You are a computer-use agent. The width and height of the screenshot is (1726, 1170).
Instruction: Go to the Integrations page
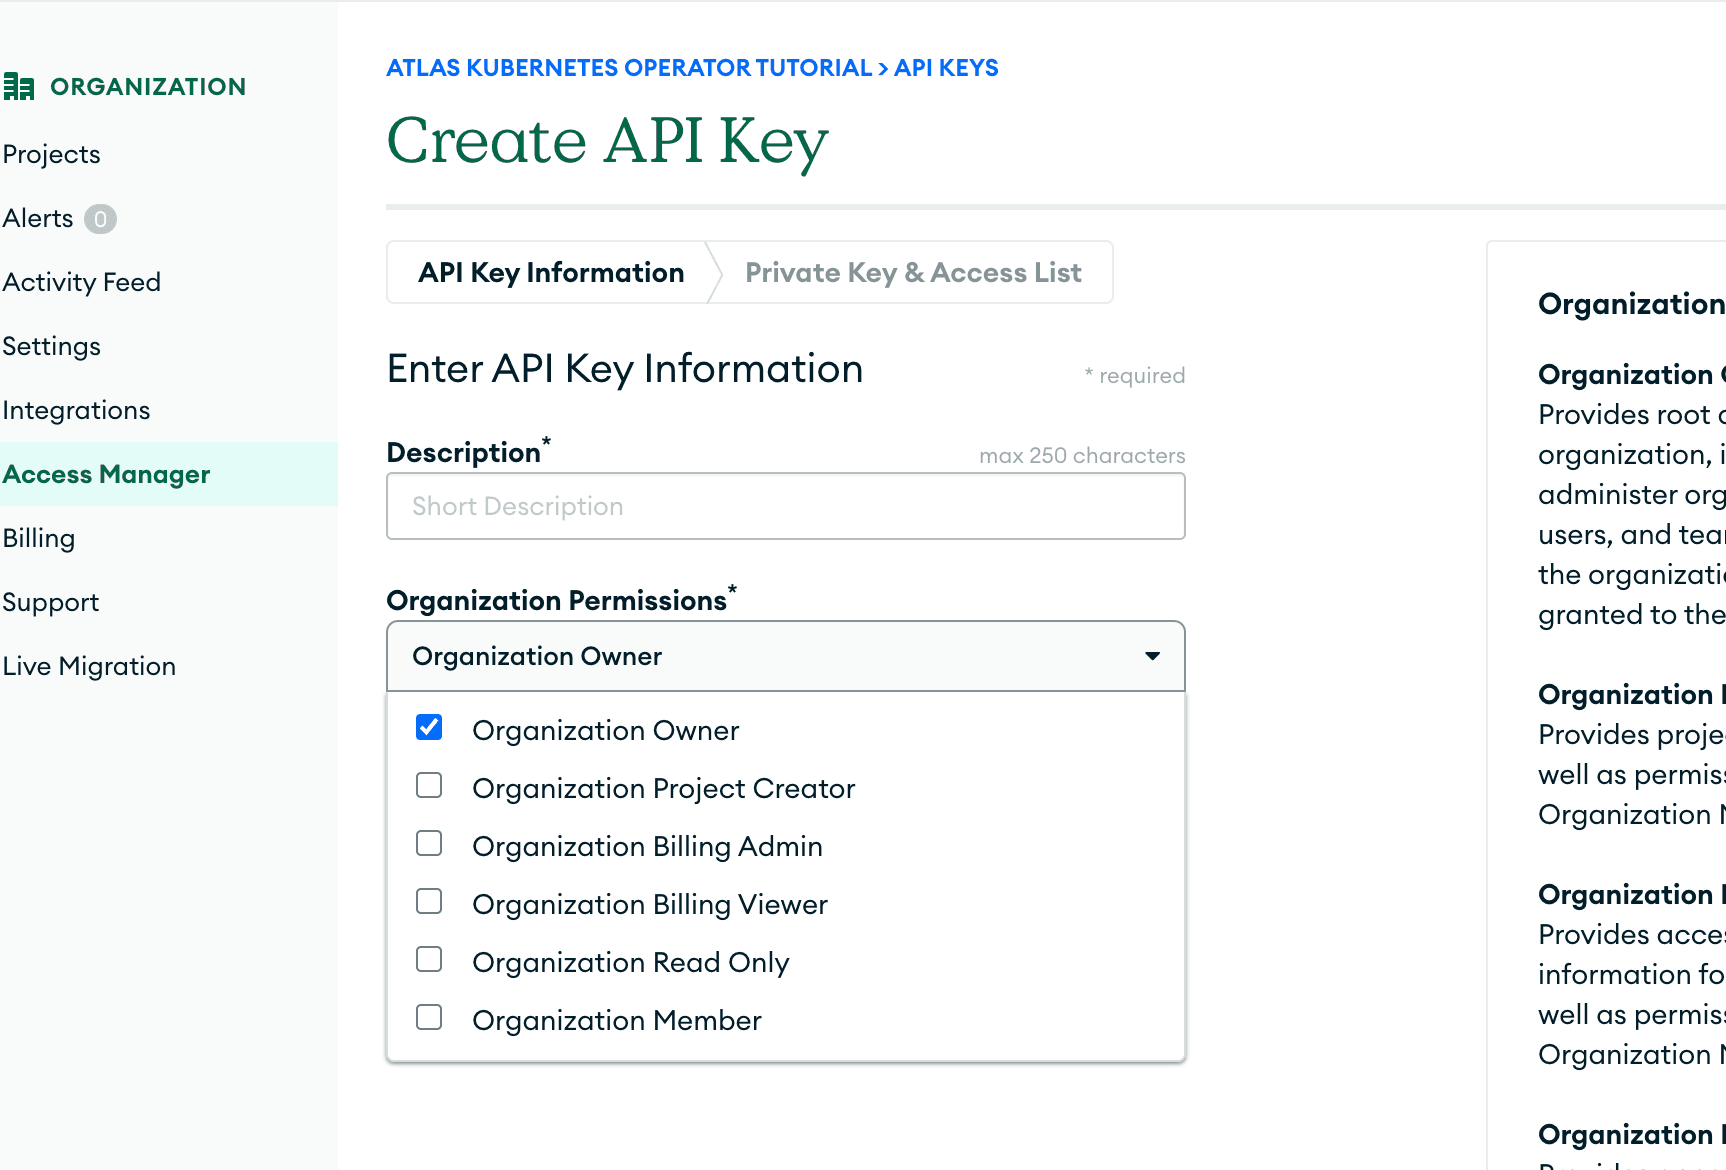76,409
